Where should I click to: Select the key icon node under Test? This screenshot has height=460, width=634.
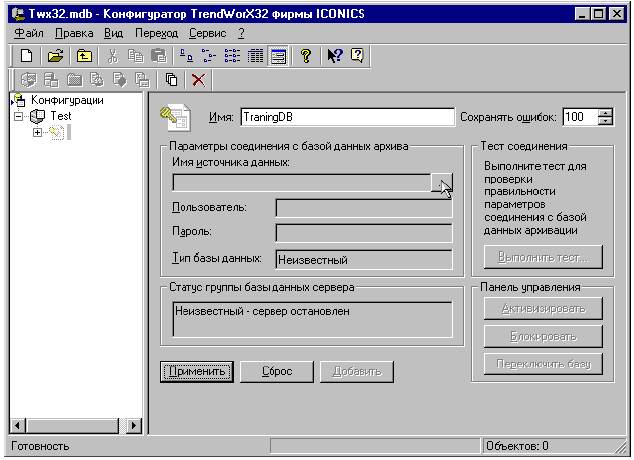pyautogui.click(x=56, y=132)
